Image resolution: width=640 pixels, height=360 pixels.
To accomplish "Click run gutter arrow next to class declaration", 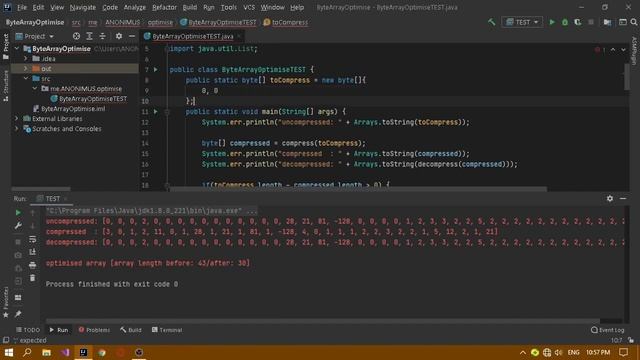I will (156, 69).
